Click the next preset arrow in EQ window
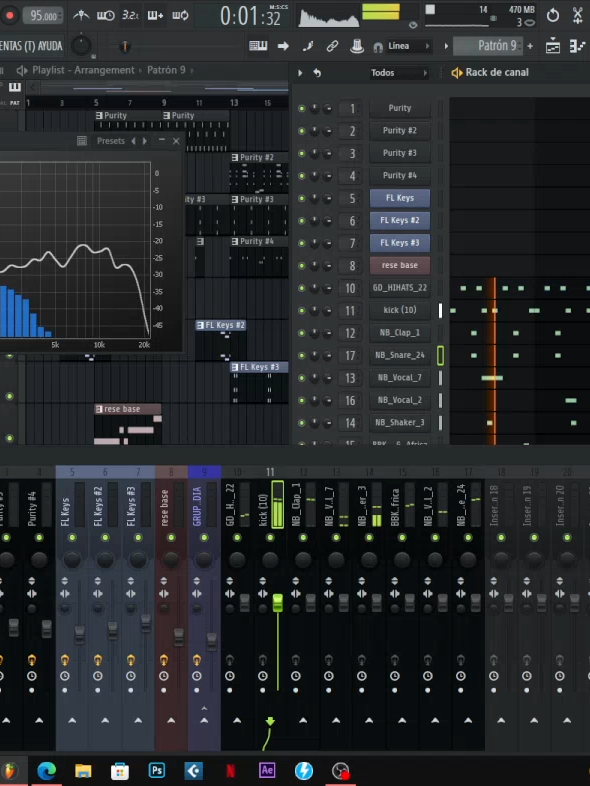590x786 pixels. click(145, 141)
